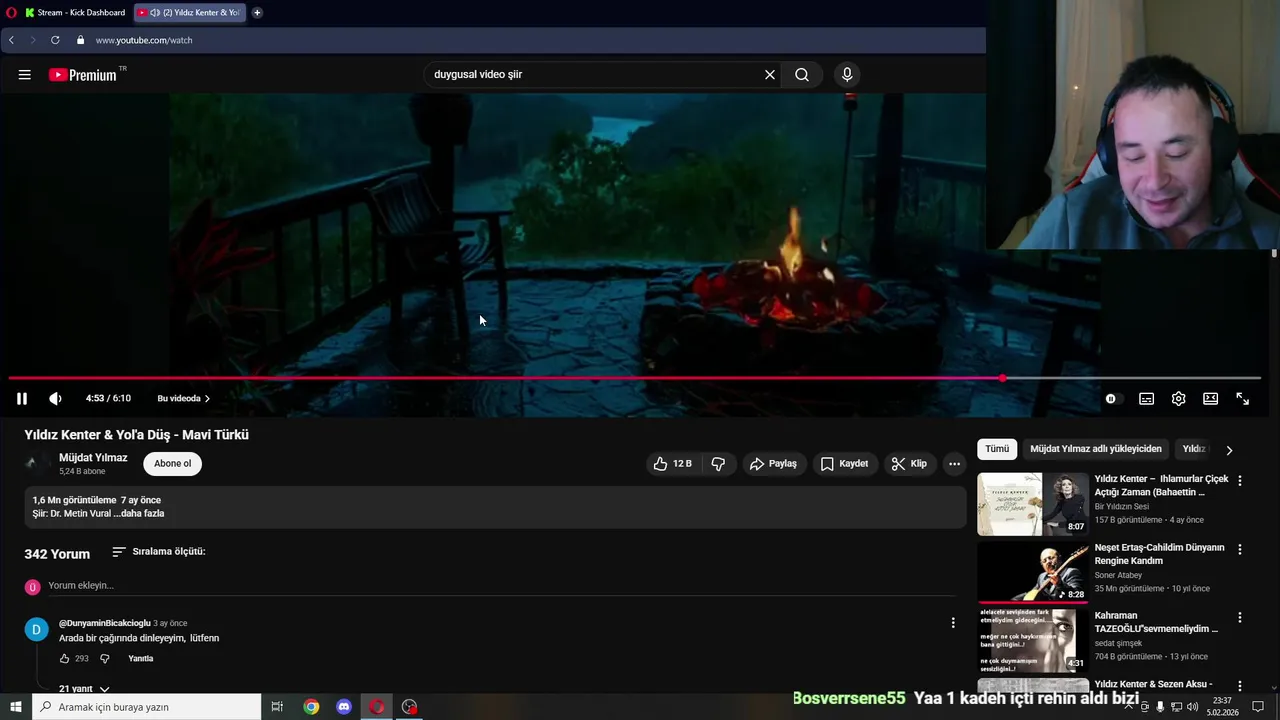The width and height of the screenshot is (1280, 720).
Task: Open 'Yıldız Kenter & Sezen Aksu' video title
Action: [1153, 685]
